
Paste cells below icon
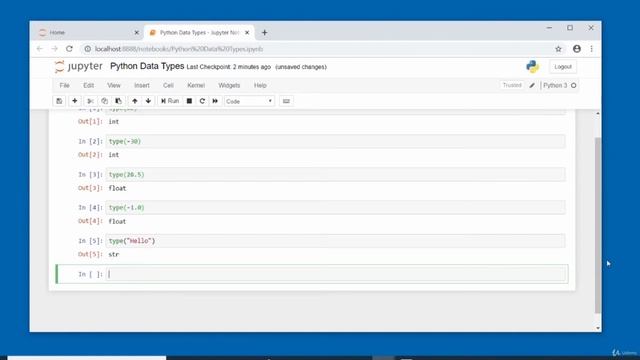coord(118,101)
